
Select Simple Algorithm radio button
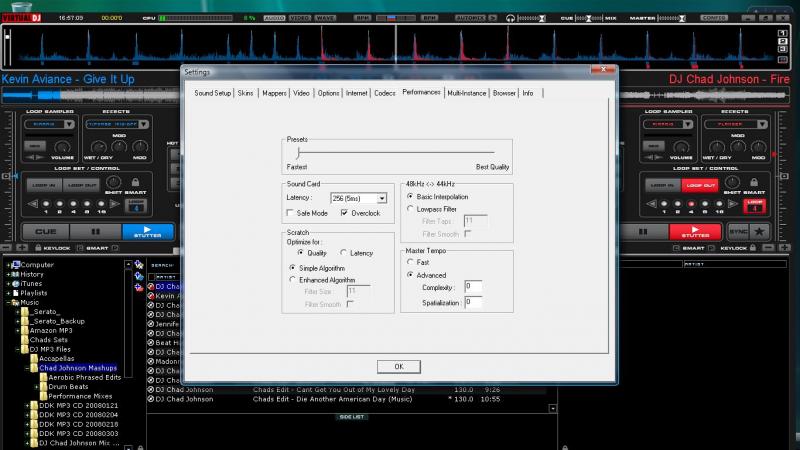(292, 267)
